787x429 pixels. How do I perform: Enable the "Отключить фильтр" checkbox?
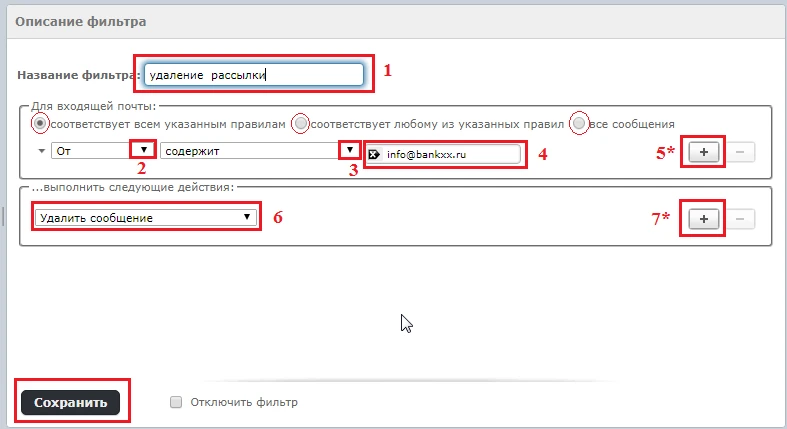176,402
